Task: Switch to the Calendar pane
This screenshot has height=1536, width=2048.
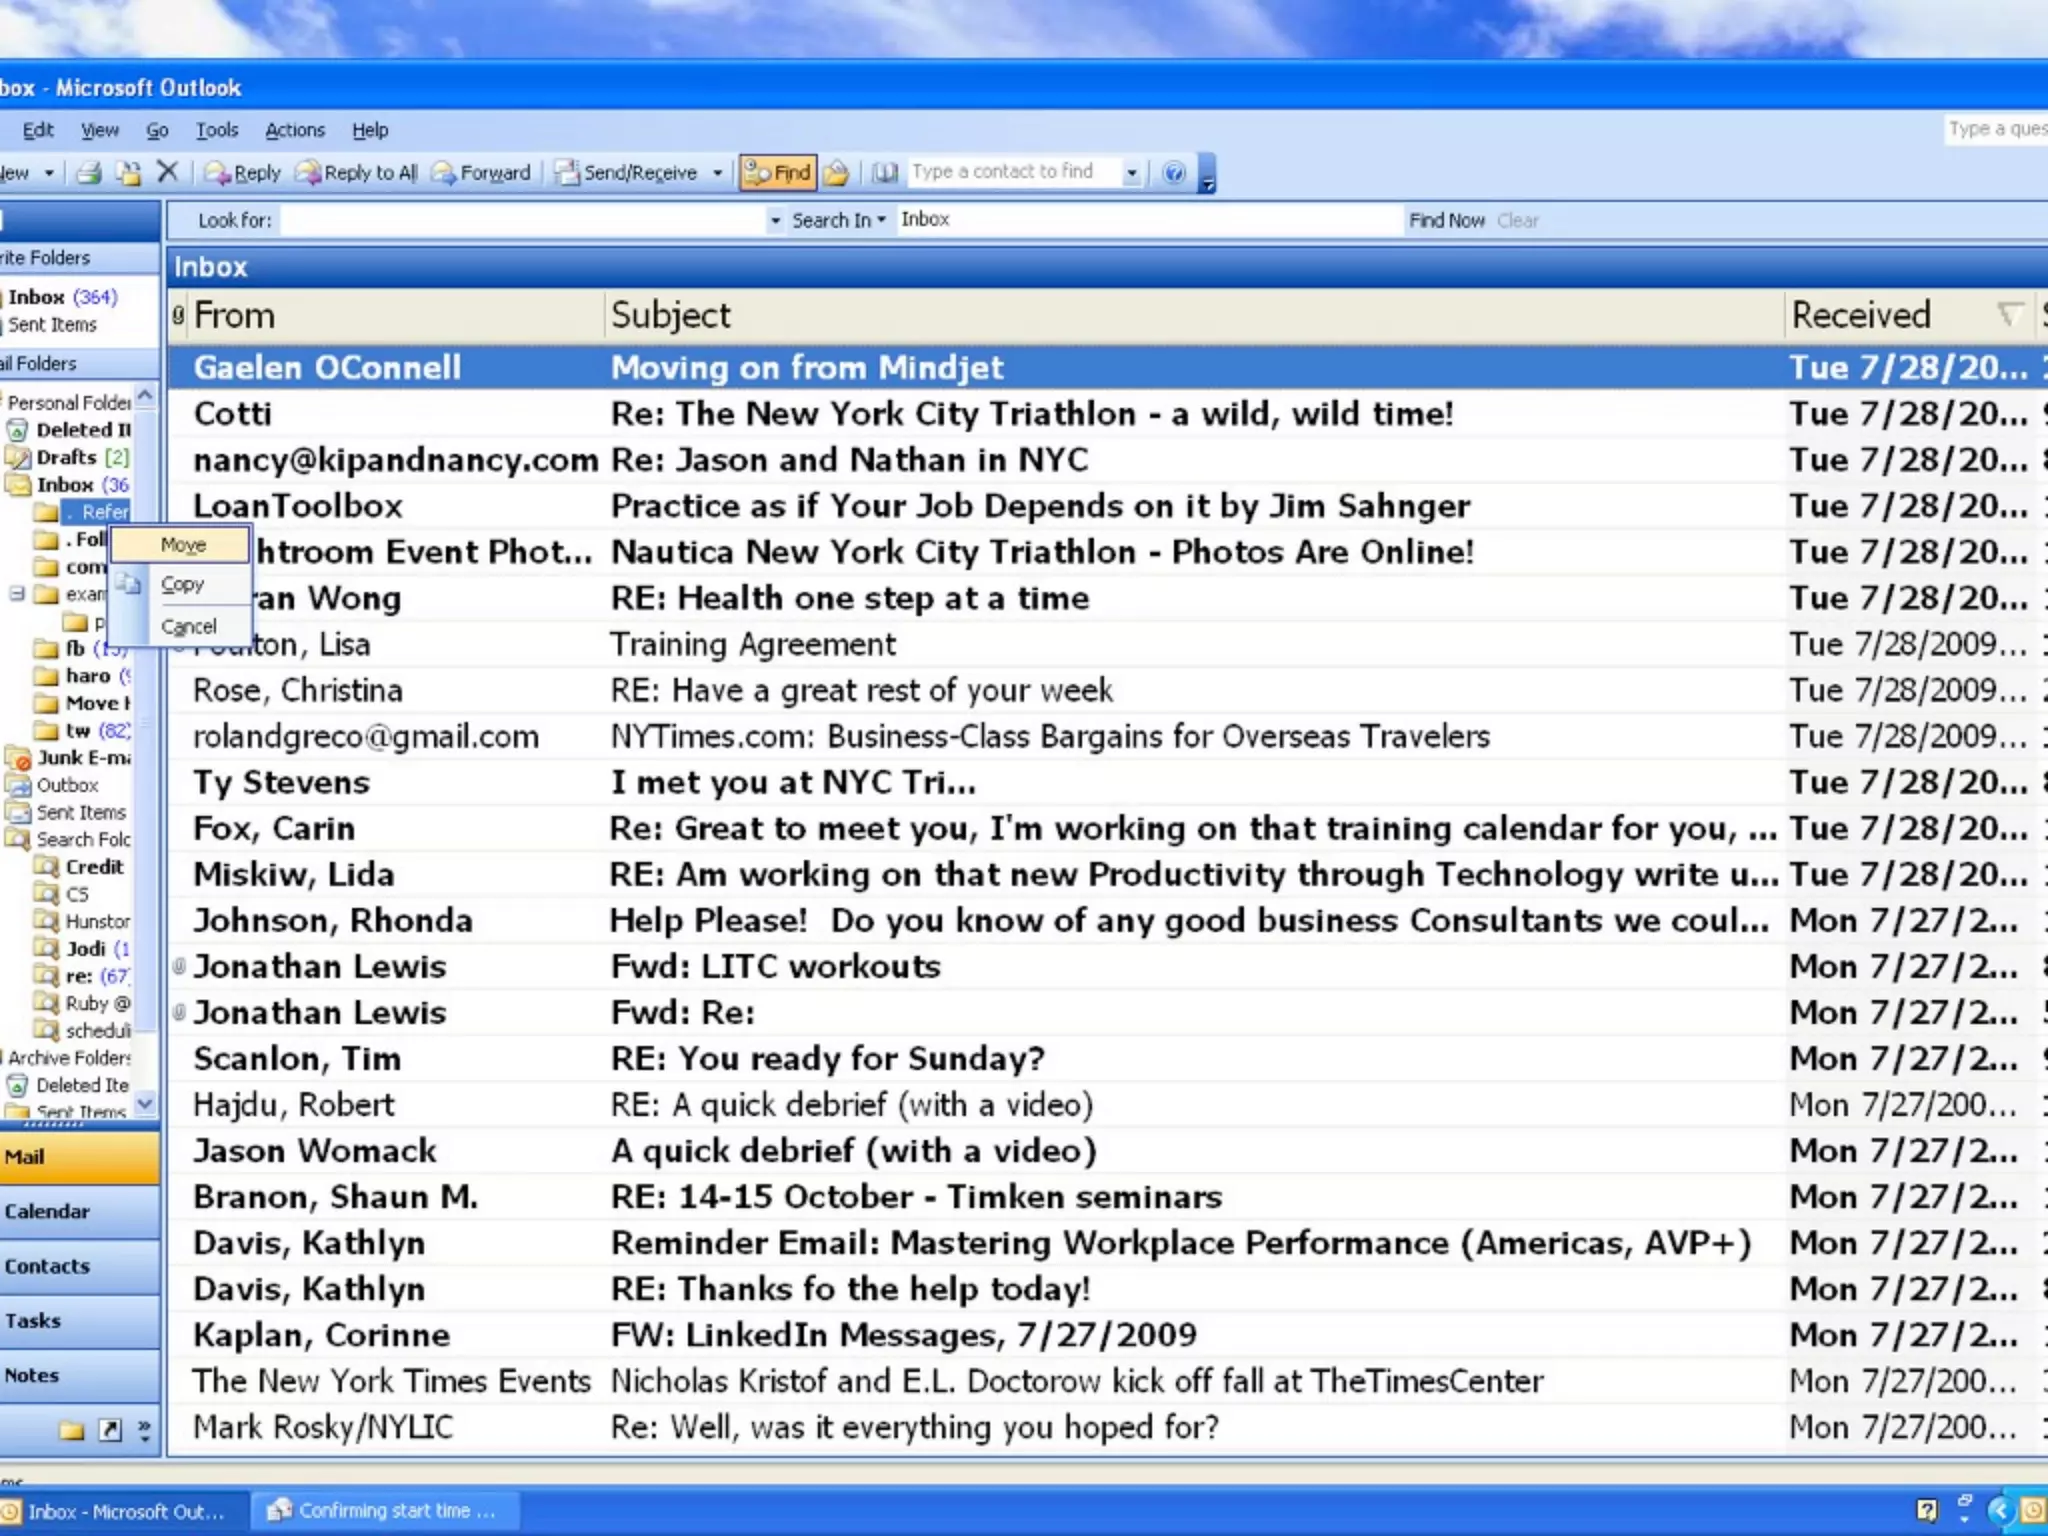Action: (x=47, y=1211)
